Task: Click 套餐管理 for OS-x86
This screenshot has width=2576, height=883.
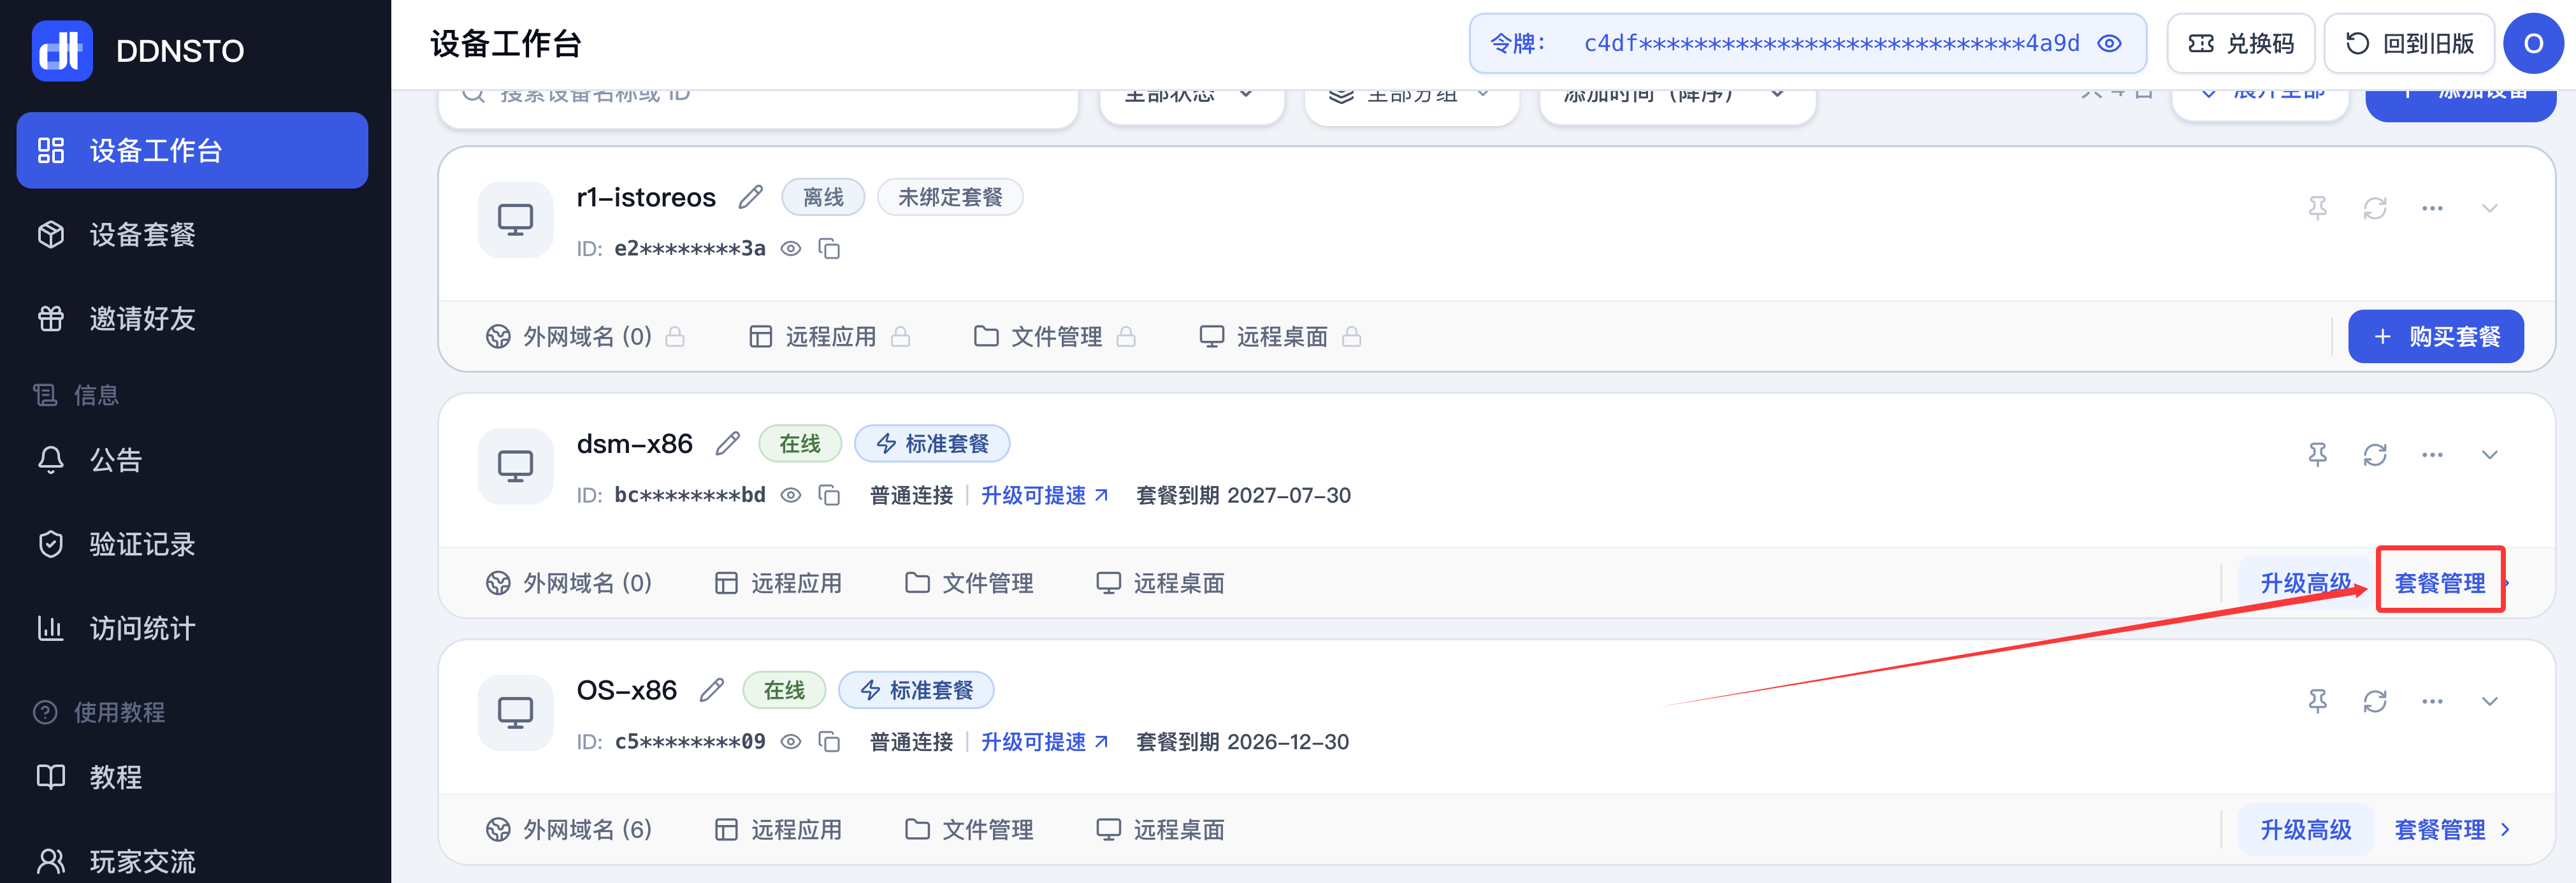Action: (2452, 830)
